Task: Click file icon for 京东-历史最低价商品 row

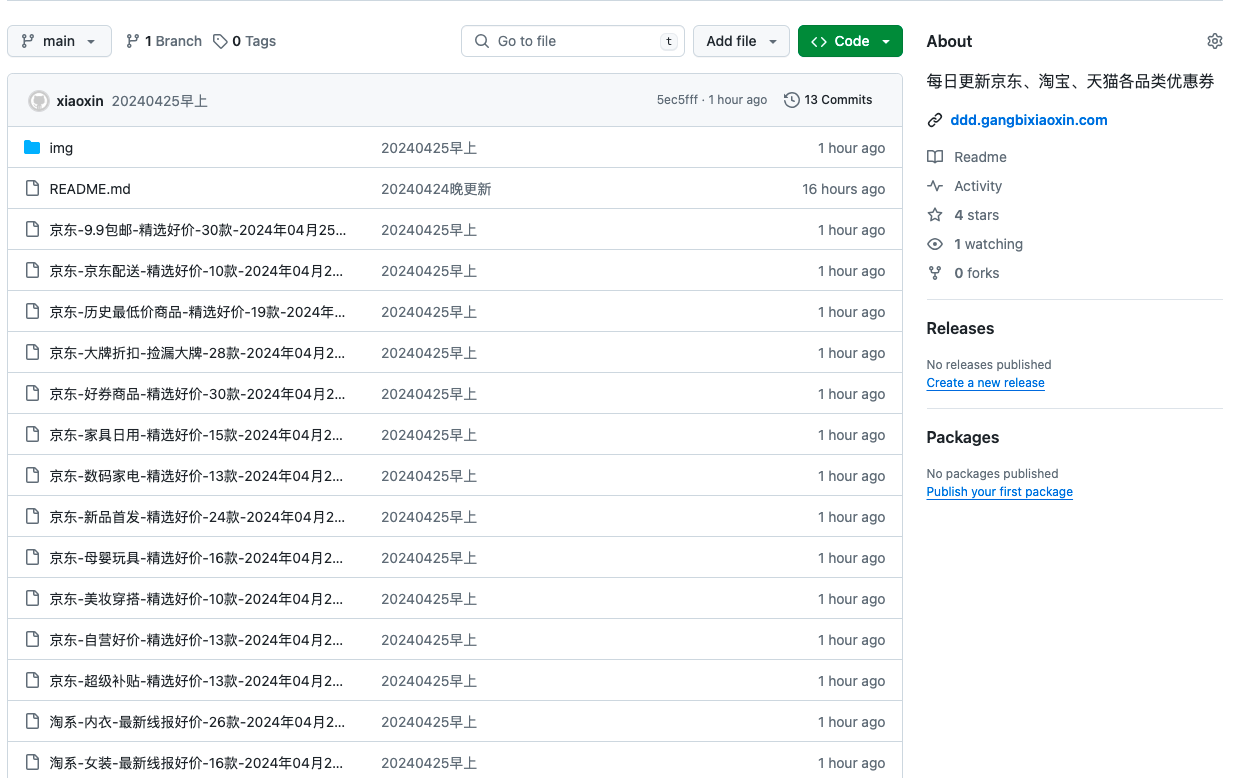Action: click(x=32, y=312)
